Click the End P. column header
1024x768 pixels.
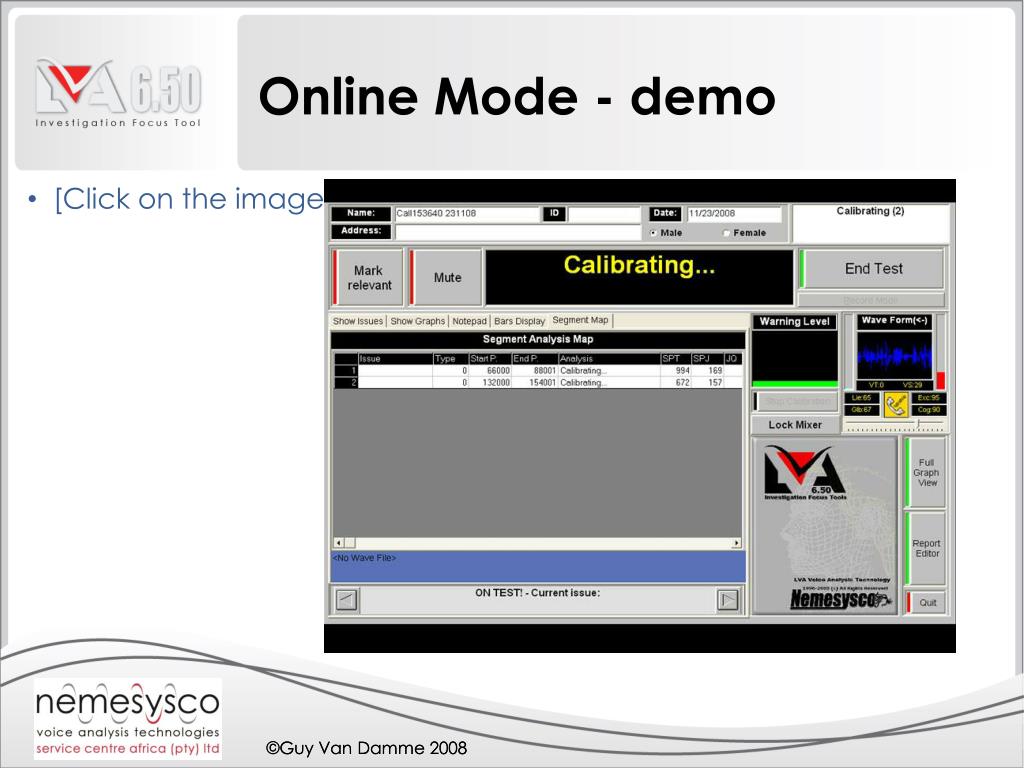pyautogui.click(x=534, y=359)
